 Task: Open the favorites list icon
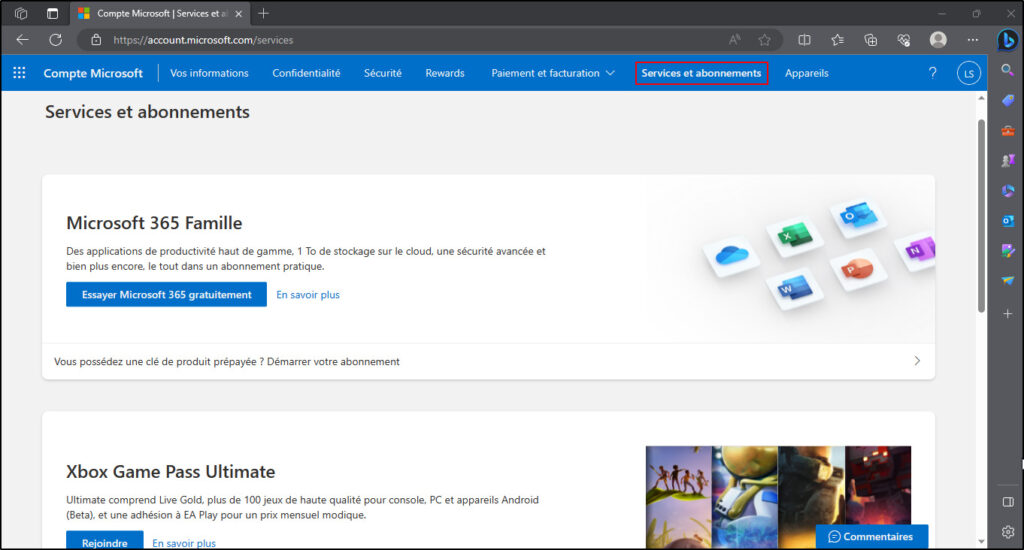(838, 40)
